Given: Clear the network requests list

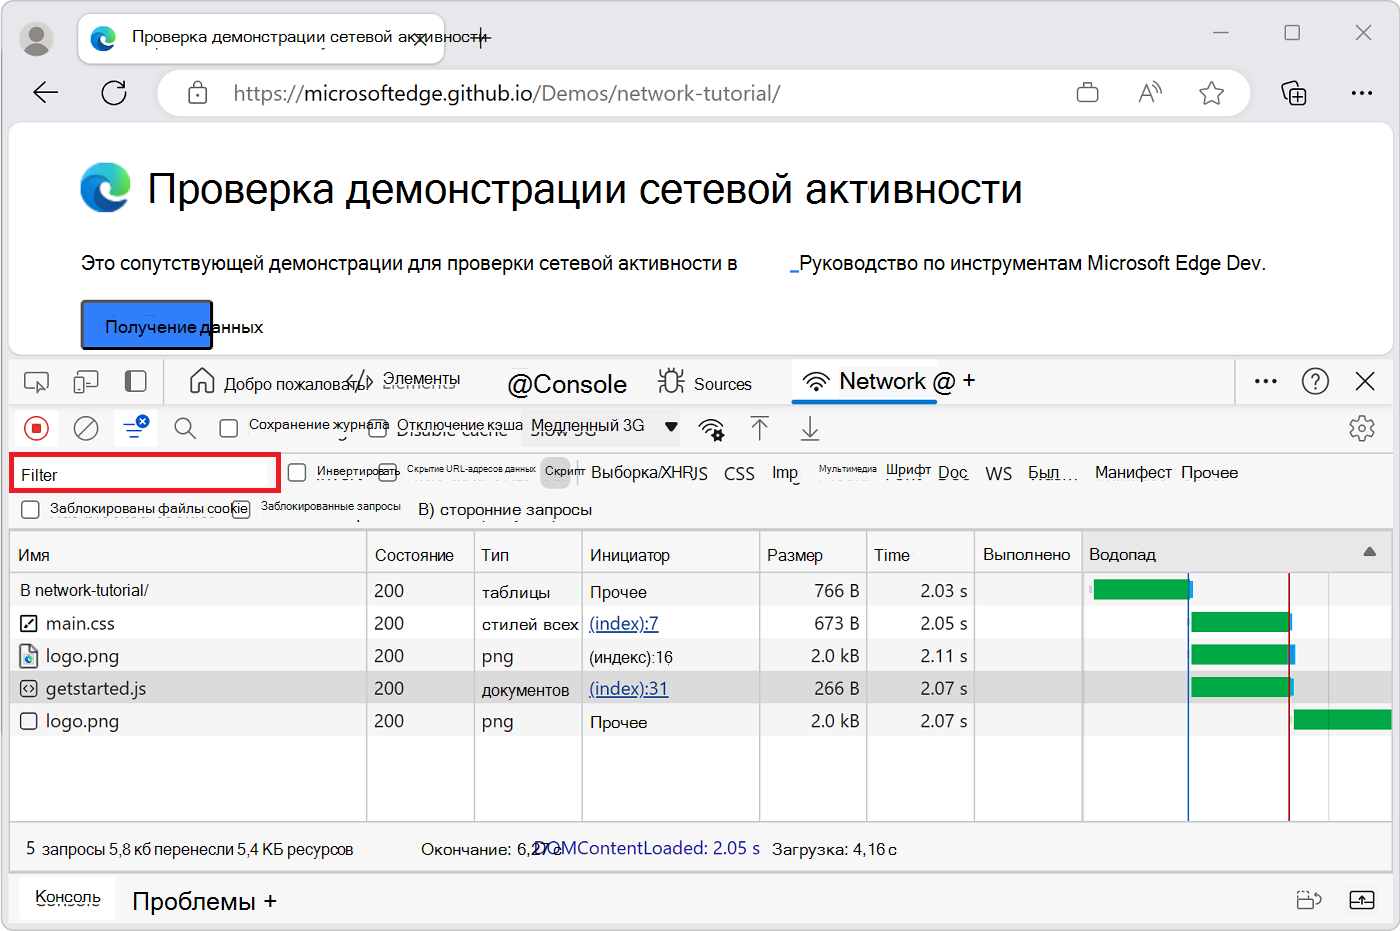Looking at the screenshot, I should [86, 428].
